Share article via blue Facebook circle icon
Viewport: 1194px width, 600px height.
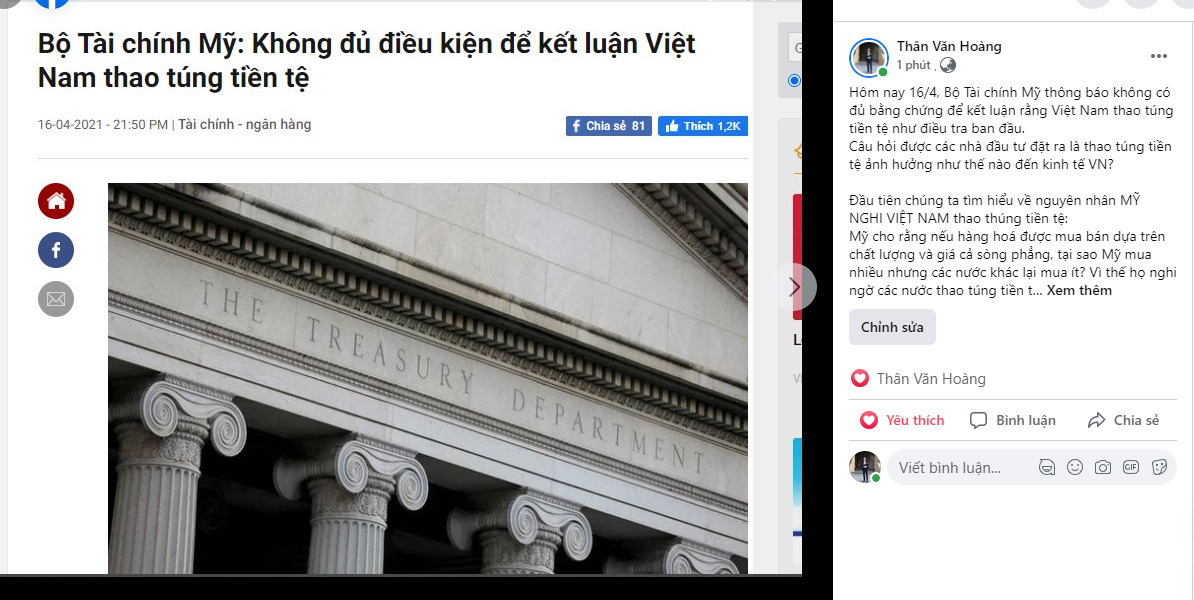pyautogui.click(x=56, y=250)
